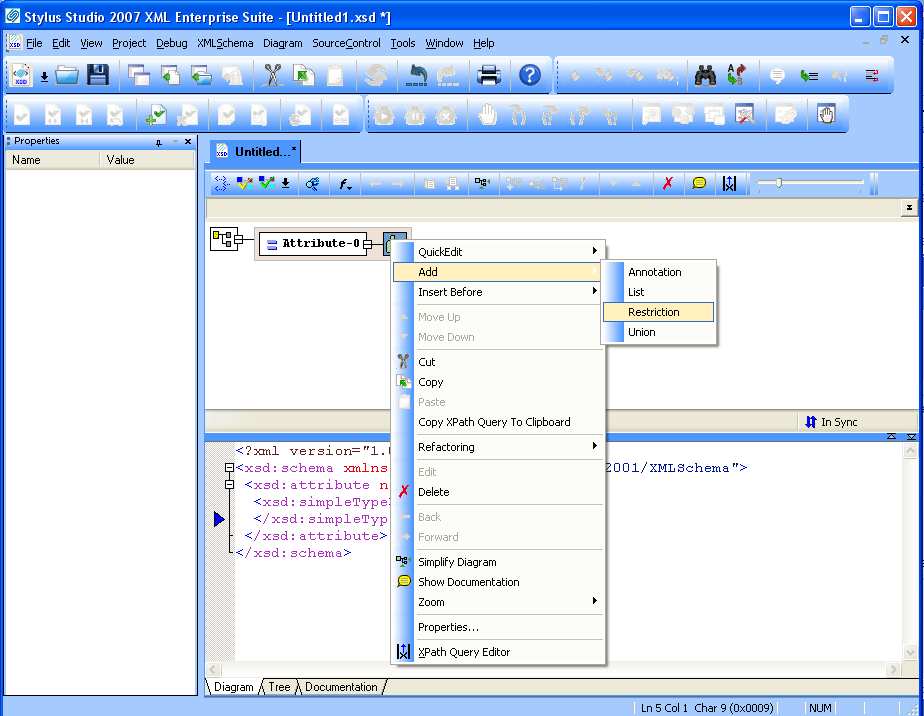Switch to the Tree tab
This screenshot has height=716, width=924.
click(x=279, y=687)
